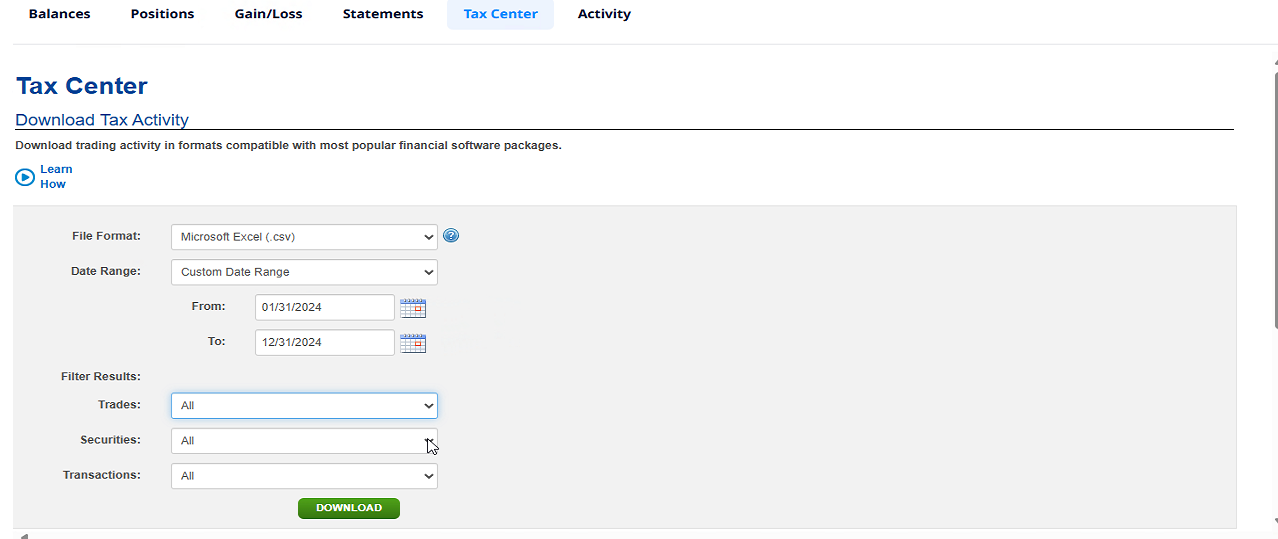Switch to the Balances tab
Screen dimensions: 1278x539
(x=59, y=14)
